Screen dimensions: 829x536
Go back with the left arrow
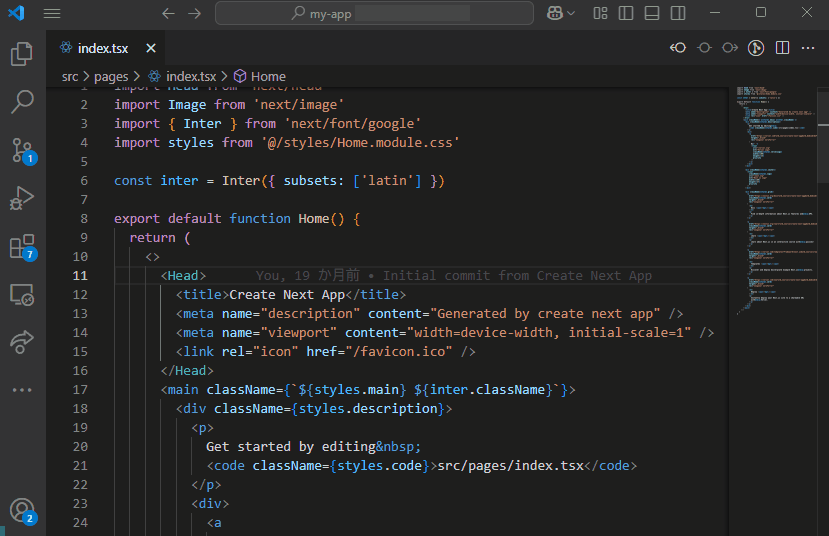coord(168,13)
